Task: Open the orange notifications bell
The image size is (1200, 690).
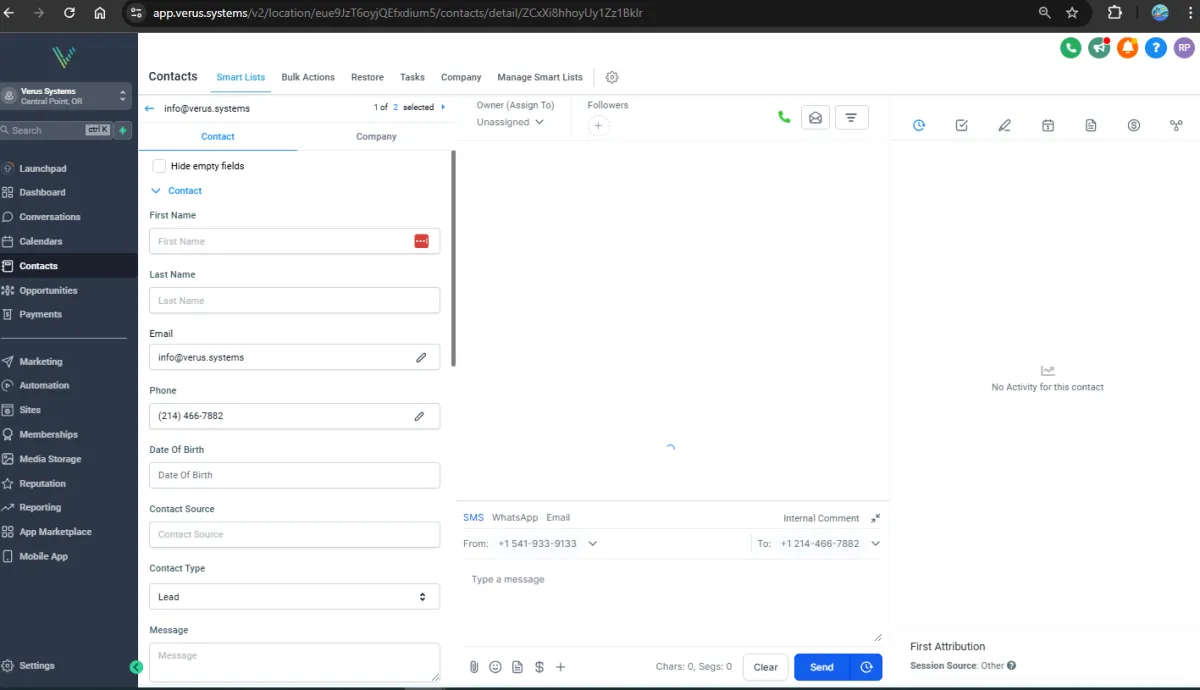Action: [1127, 47]
